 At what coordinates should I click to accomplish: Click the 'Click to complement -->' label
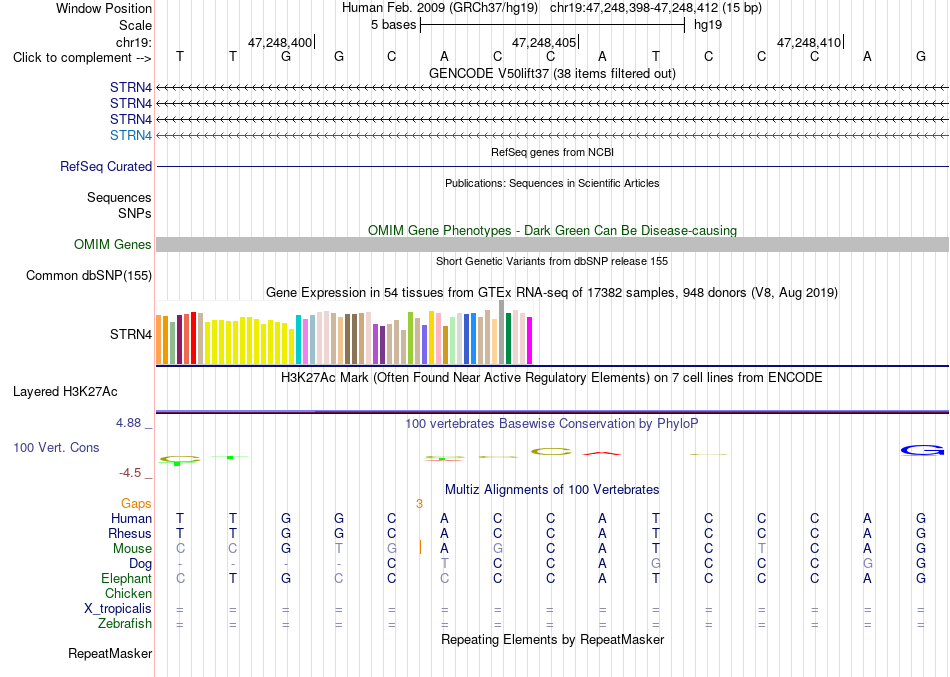tap(82, 58)
